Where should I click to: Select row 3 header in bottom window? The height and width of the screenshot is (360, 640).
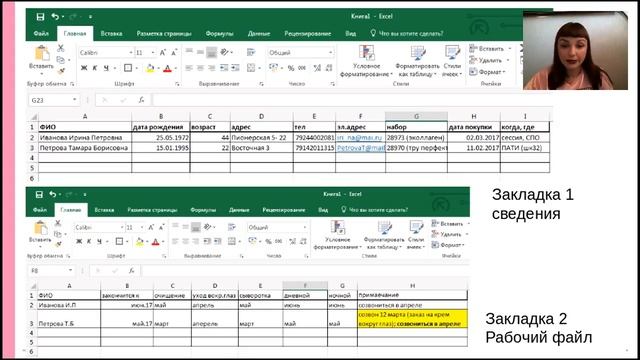click(32, 319)
